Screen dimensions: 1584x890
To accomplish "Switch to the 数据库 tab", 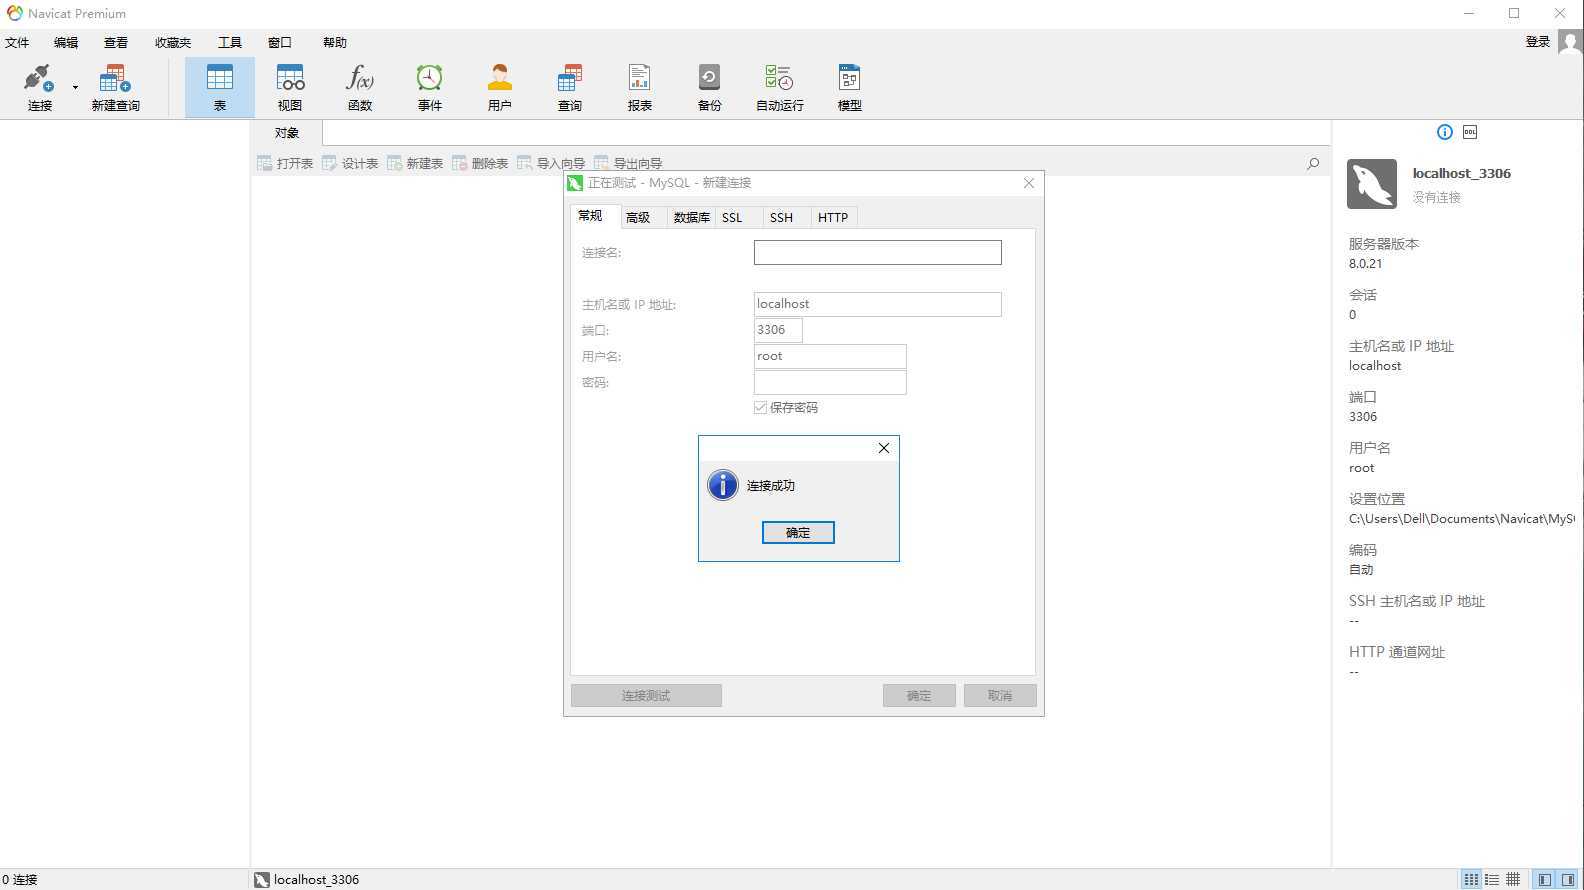I will coord(691,217).
